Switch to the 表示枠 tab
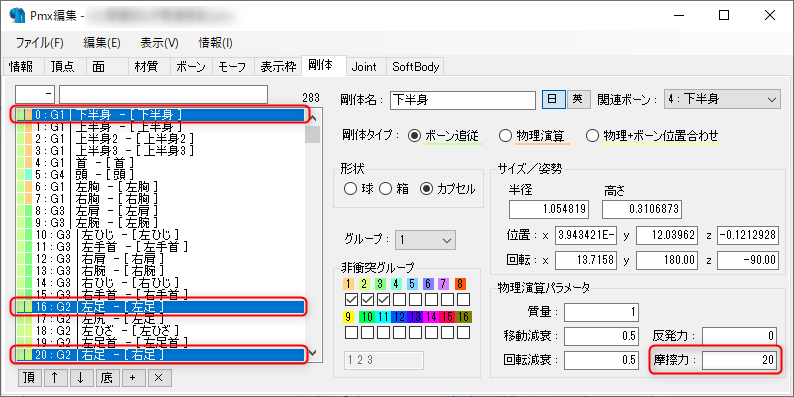This screenshot has height=397, width=794. tap(278, 67)
